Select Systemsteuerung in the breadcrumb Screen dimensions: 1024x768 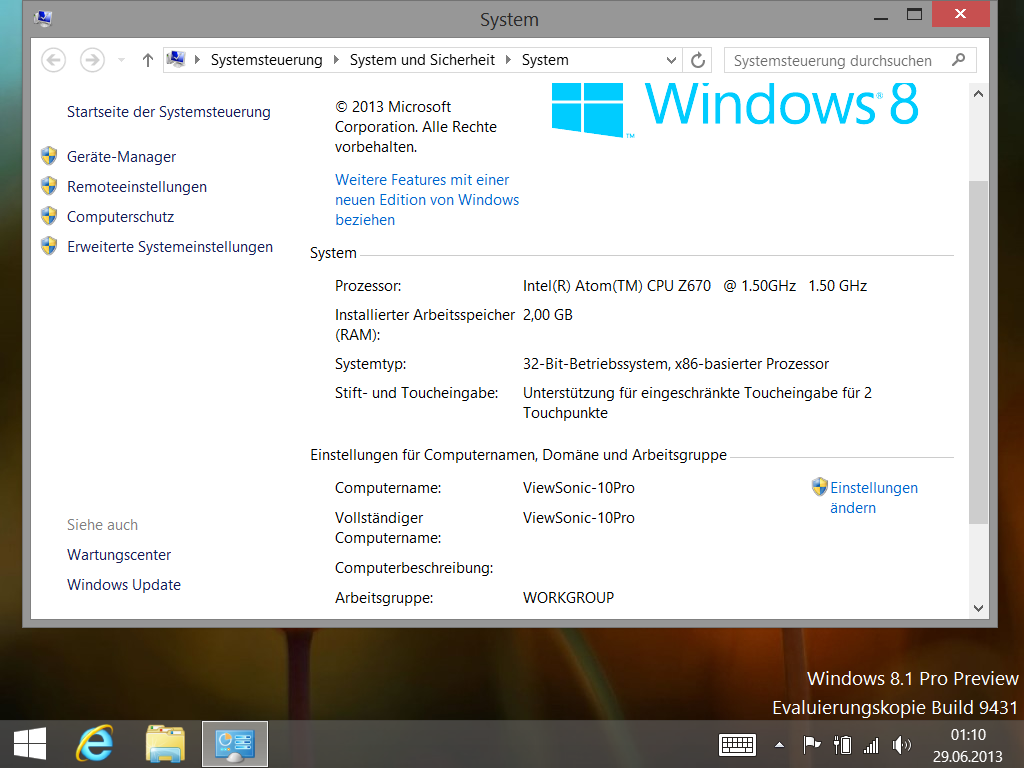(266, 60)
